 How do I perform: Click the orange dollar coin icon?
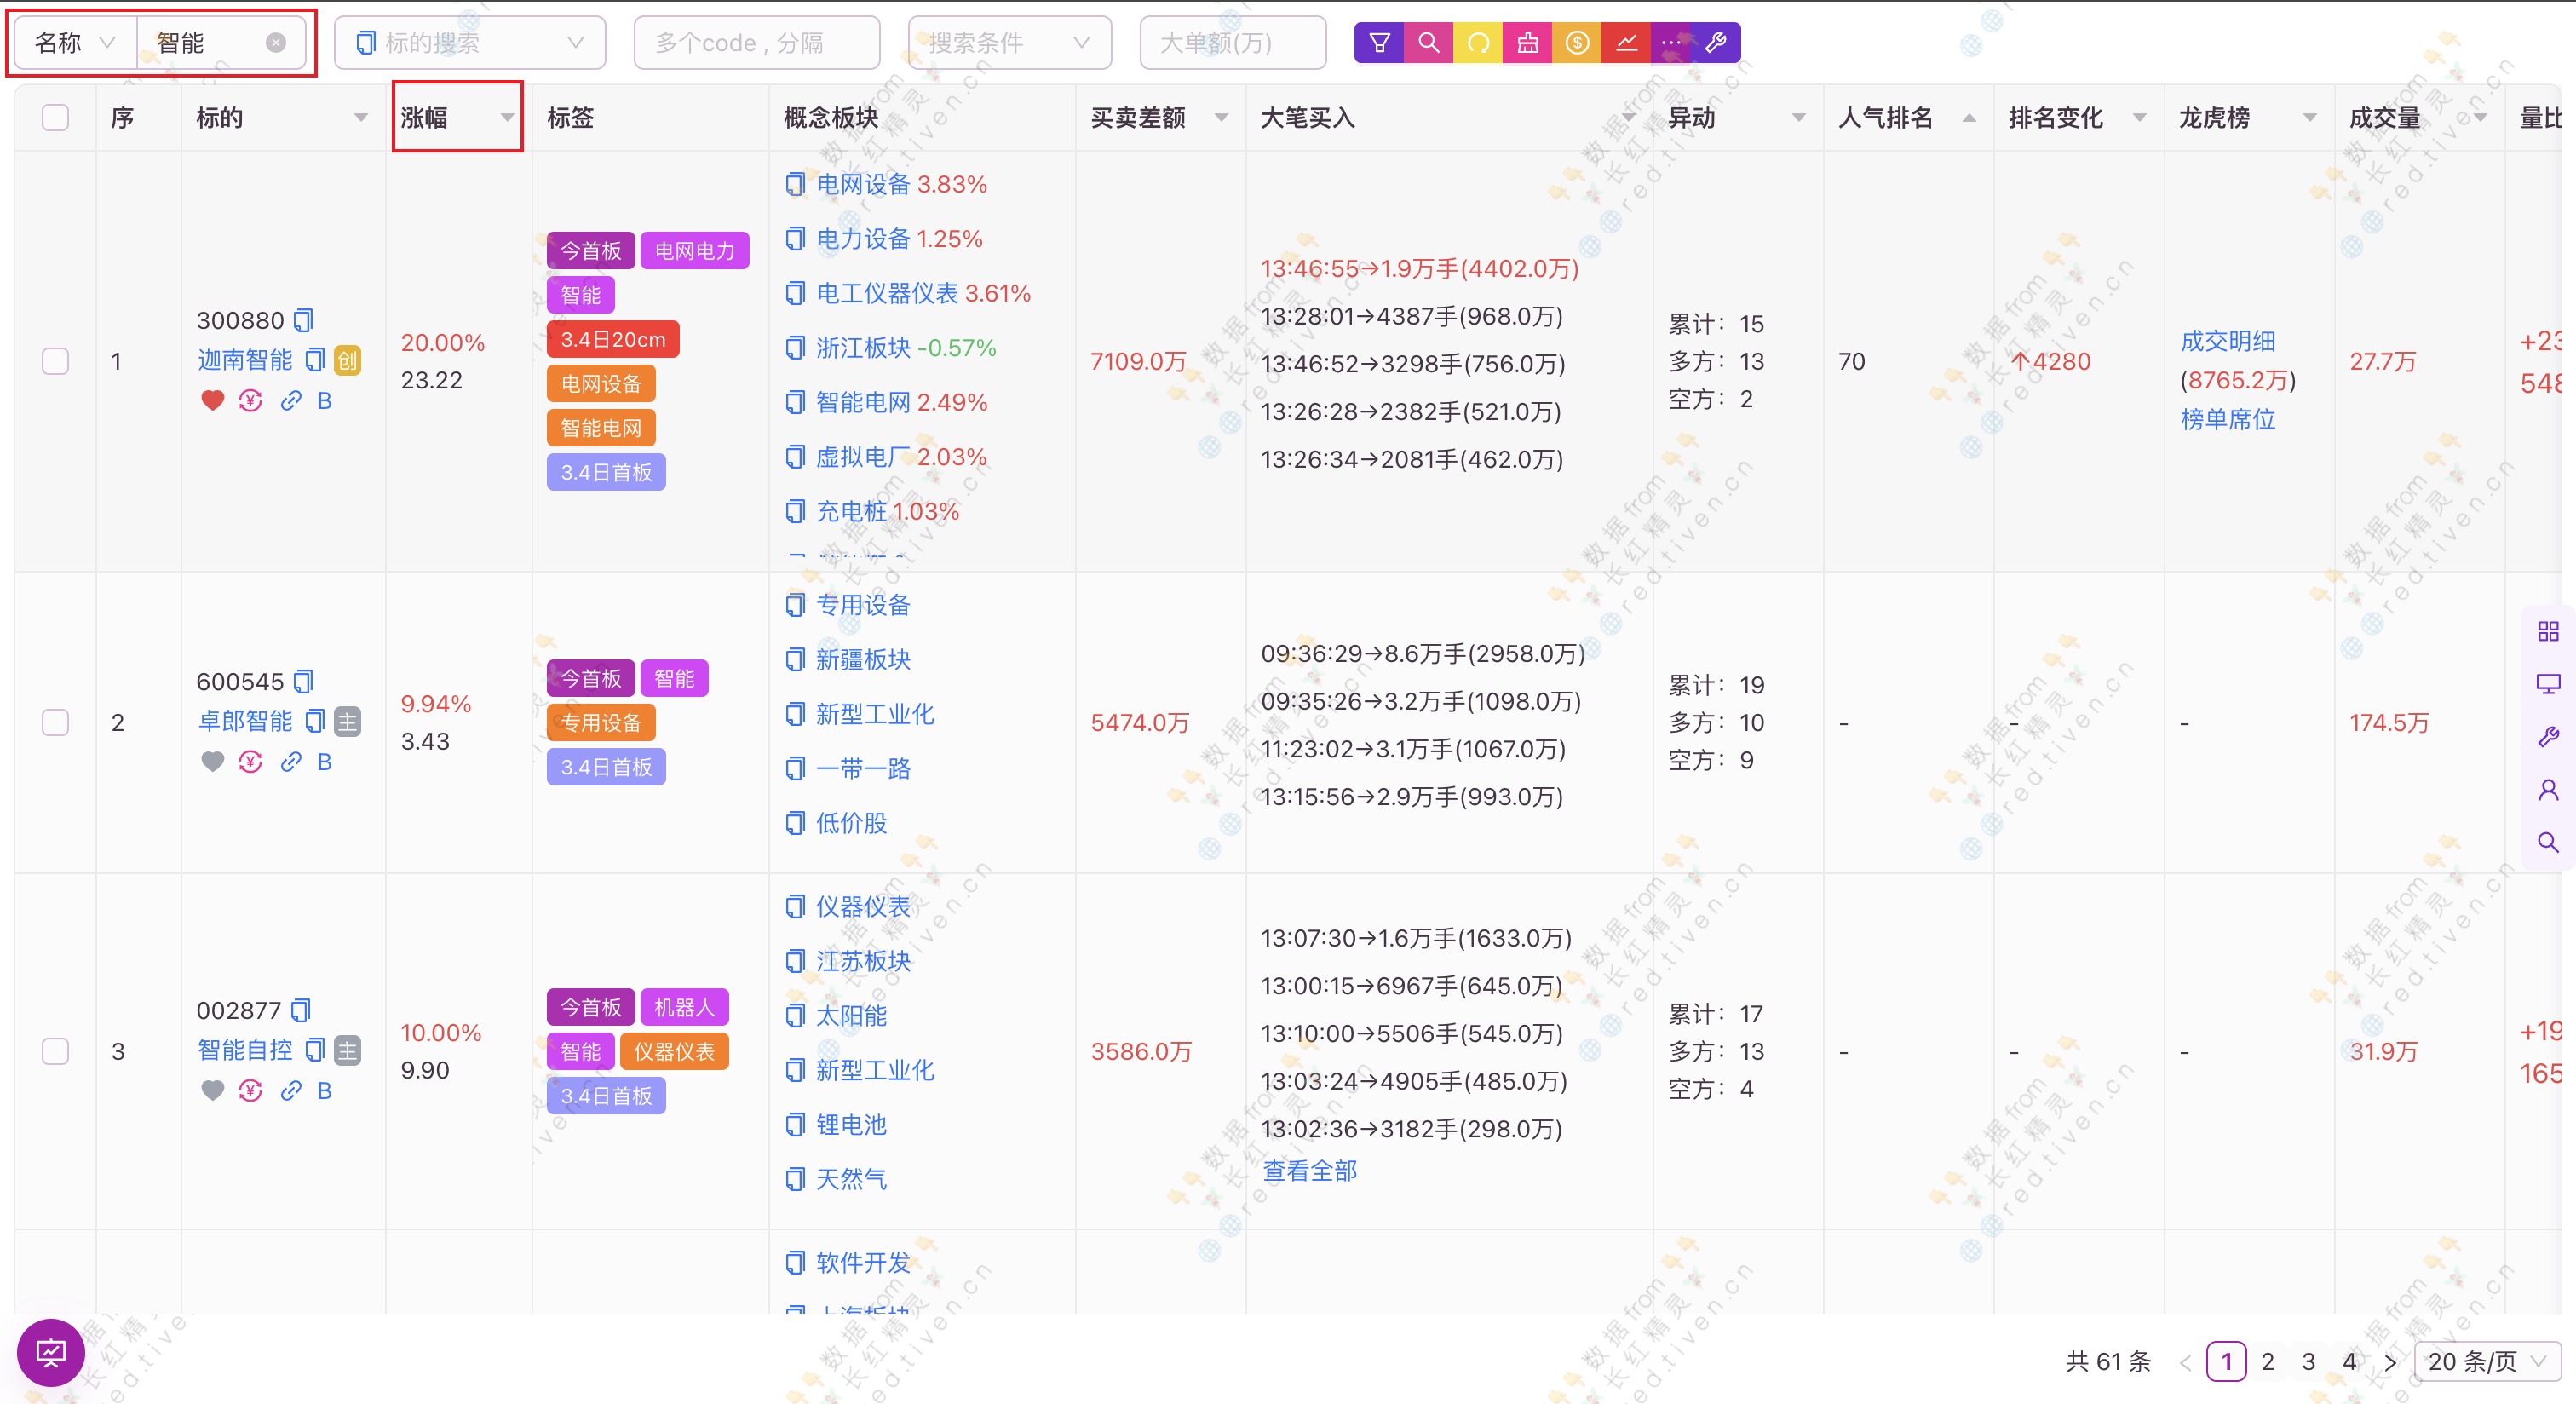click(1577, 43)
